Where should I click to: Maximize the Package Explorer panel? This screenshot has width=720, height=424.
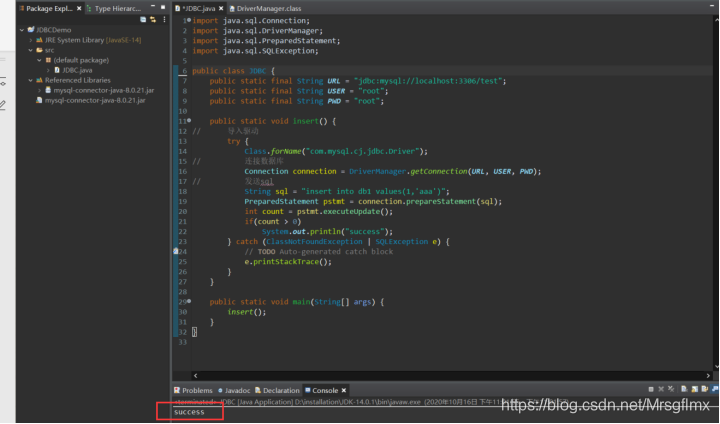point(163,7)
